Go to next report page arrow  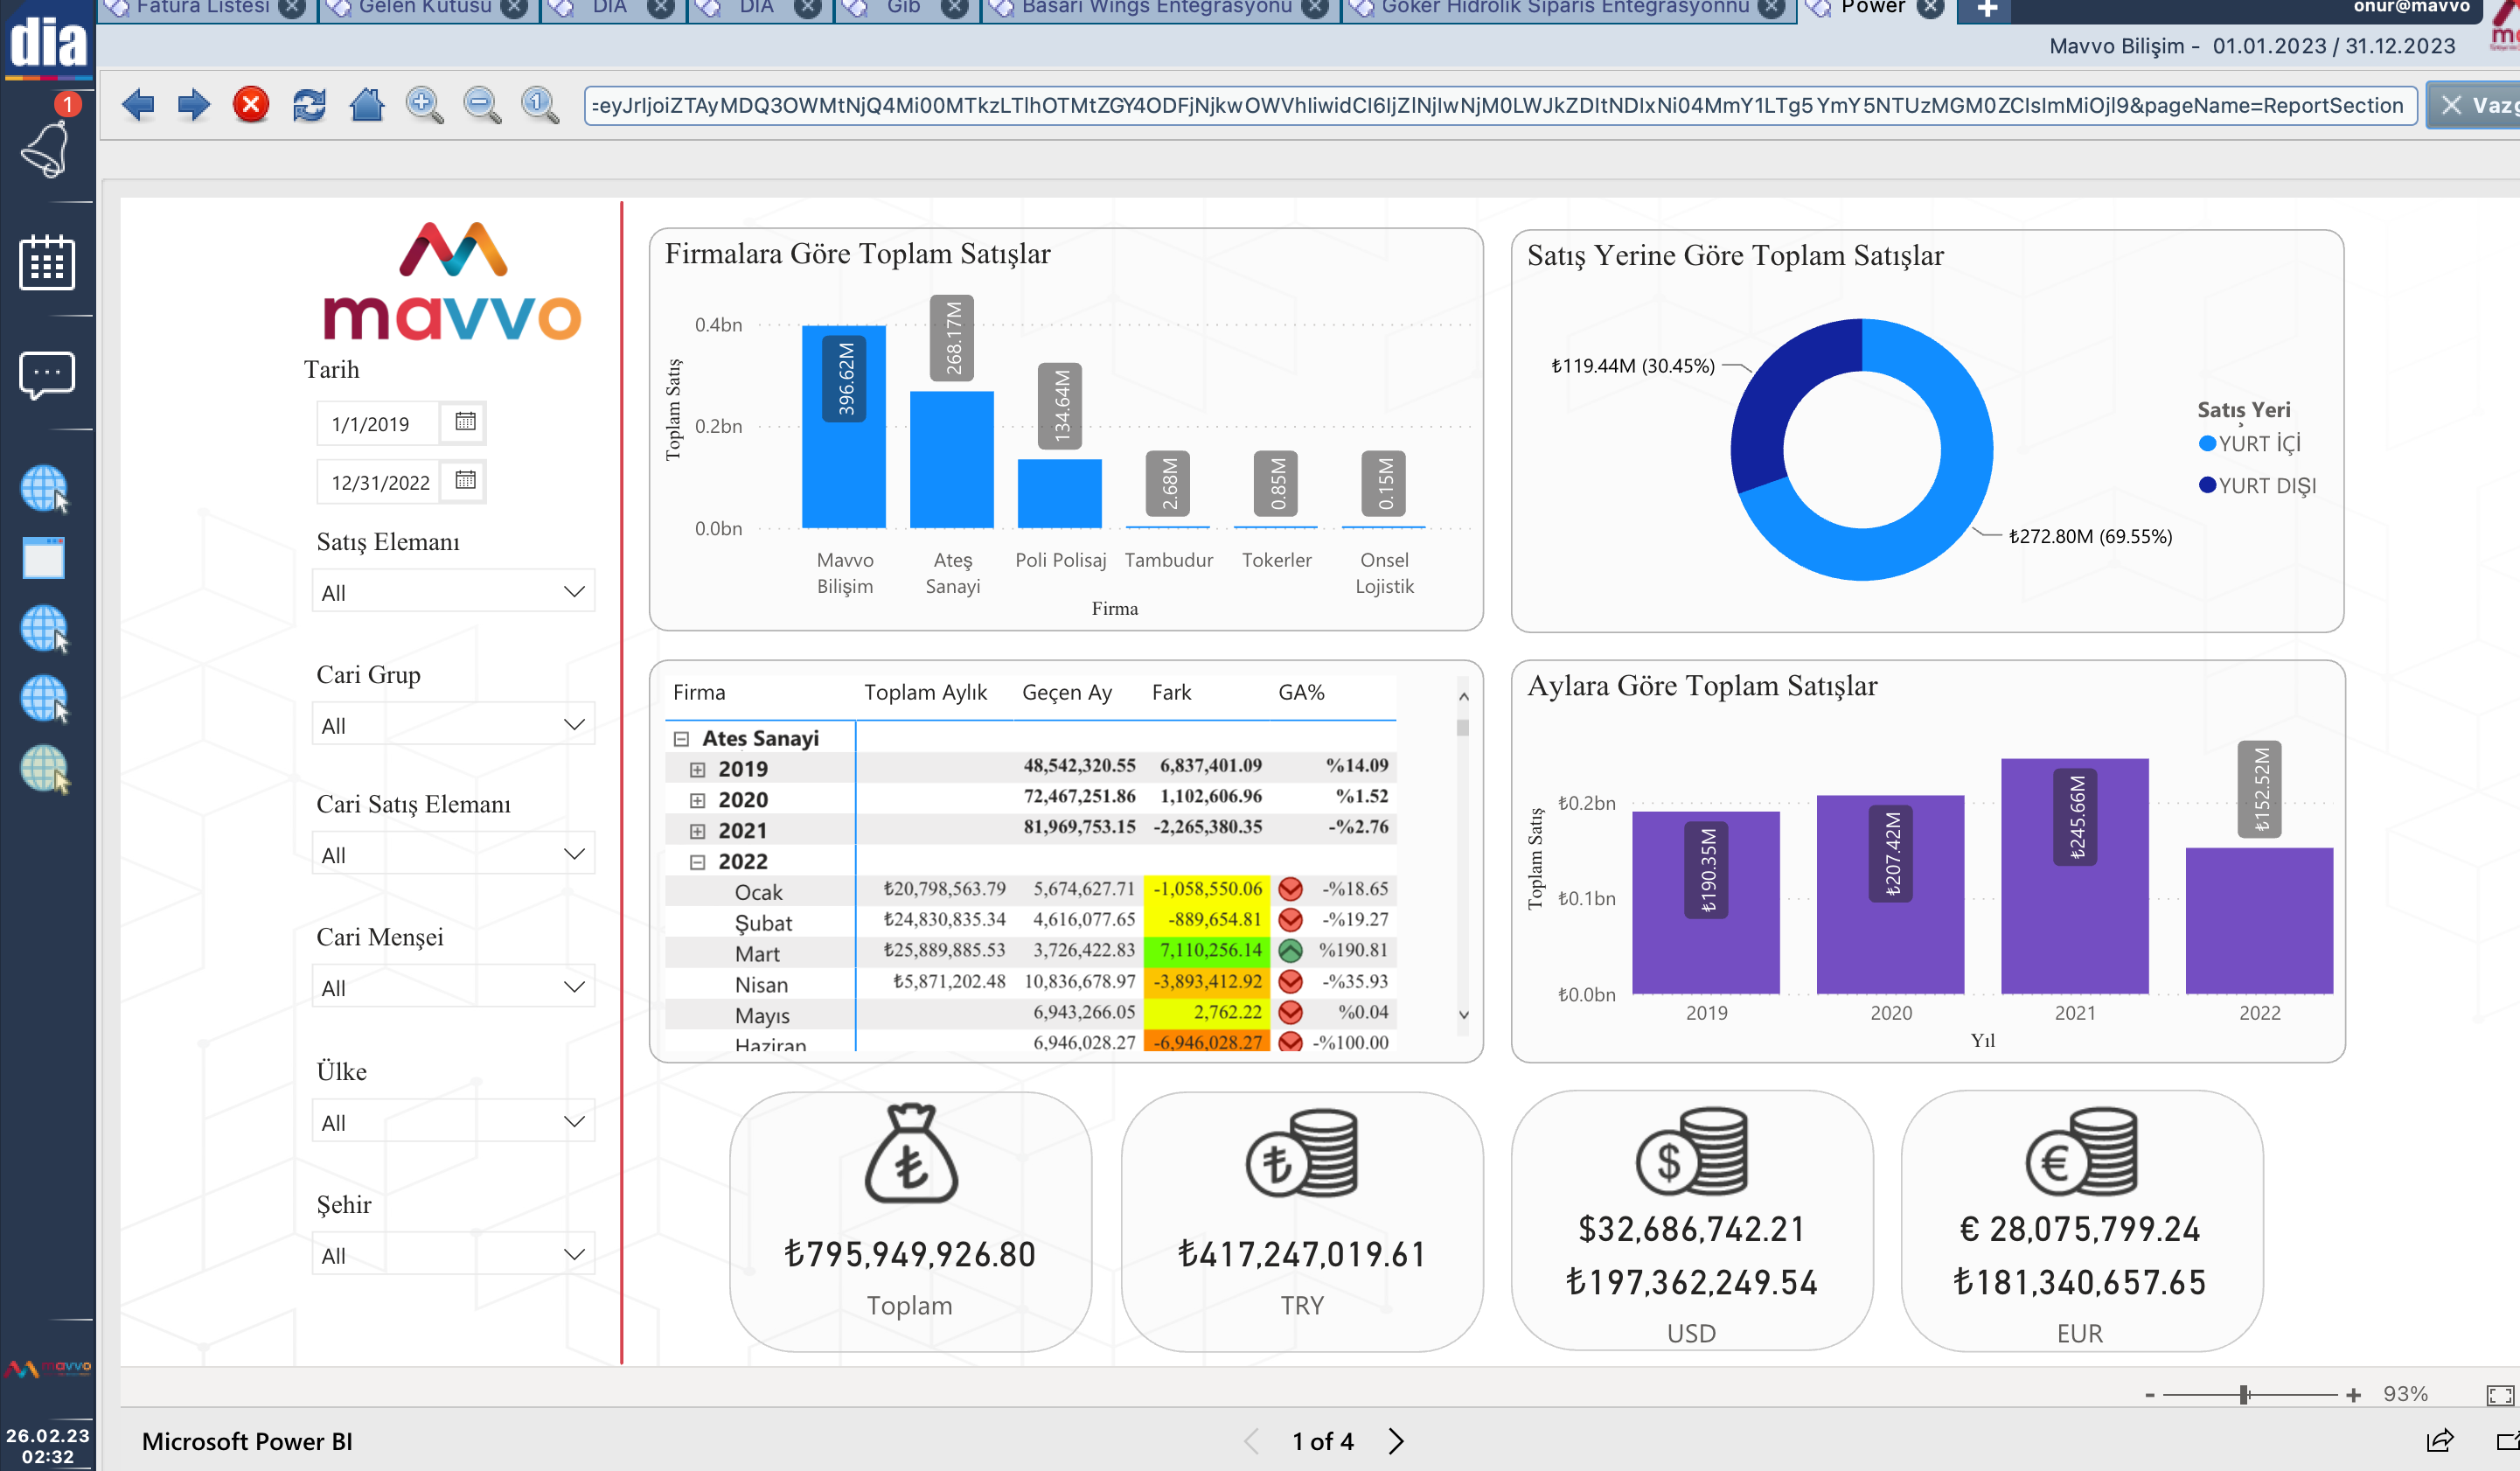point(1397,1441)
